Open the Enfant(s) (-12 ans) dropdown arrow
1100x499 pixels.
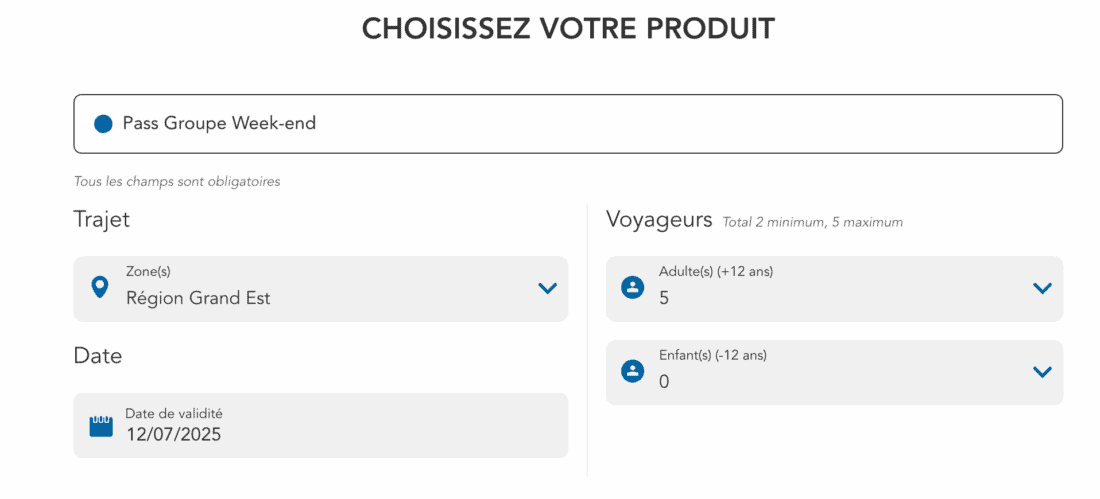pos(1042,371)
